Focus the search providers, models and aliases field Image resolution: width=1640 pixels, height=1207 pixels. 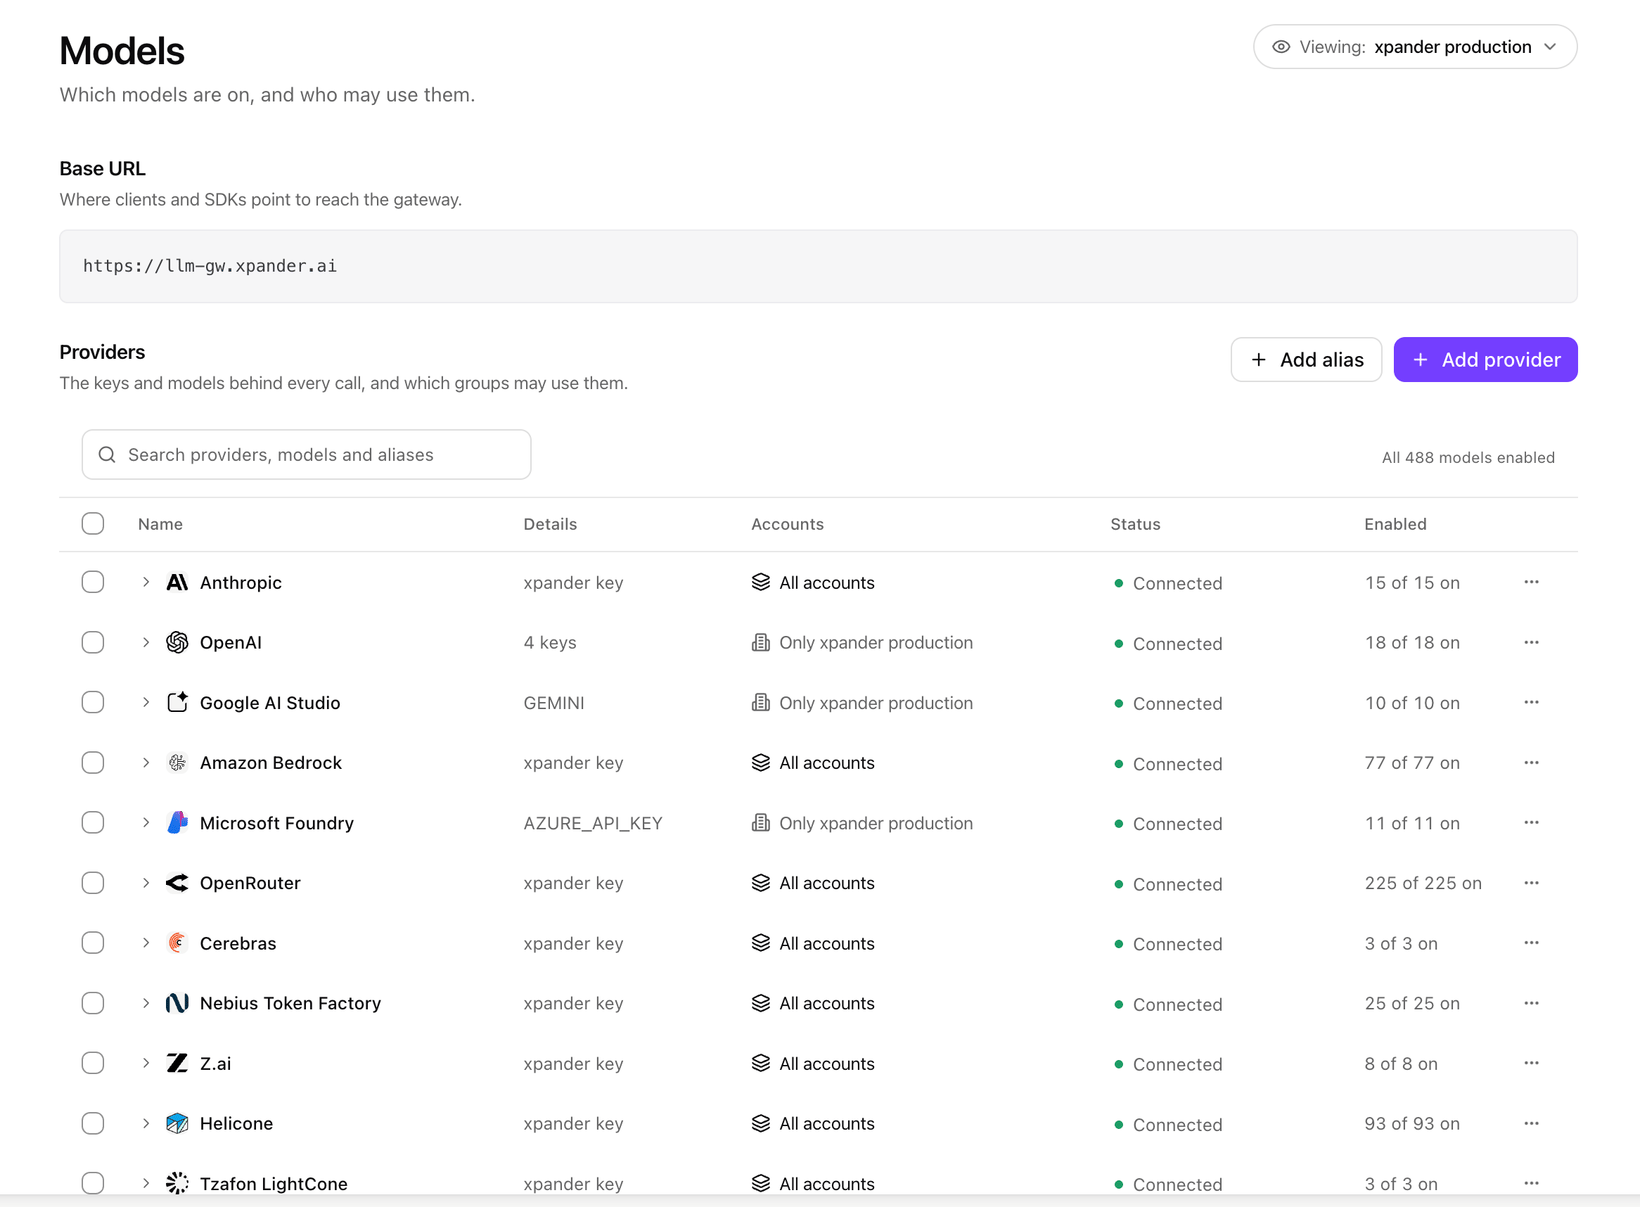(x=306, y=455)
